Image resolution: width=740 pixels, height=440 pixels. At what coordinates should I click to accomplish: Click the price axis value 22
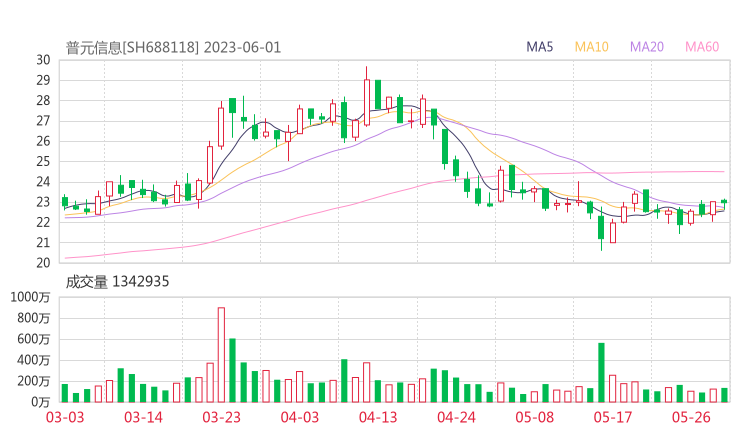pyautogui.click(x=43, y=222)
